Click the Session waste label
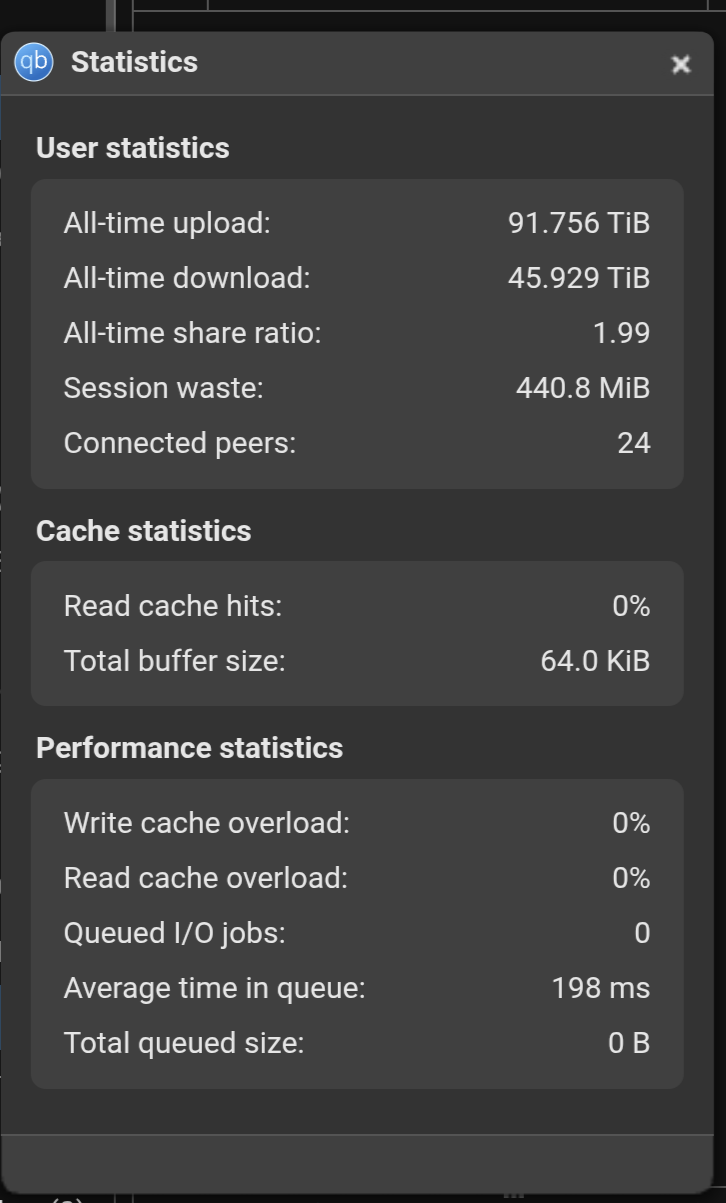Screen dimensions: 726x1203 pyautogui.click(x=164, y=388)
